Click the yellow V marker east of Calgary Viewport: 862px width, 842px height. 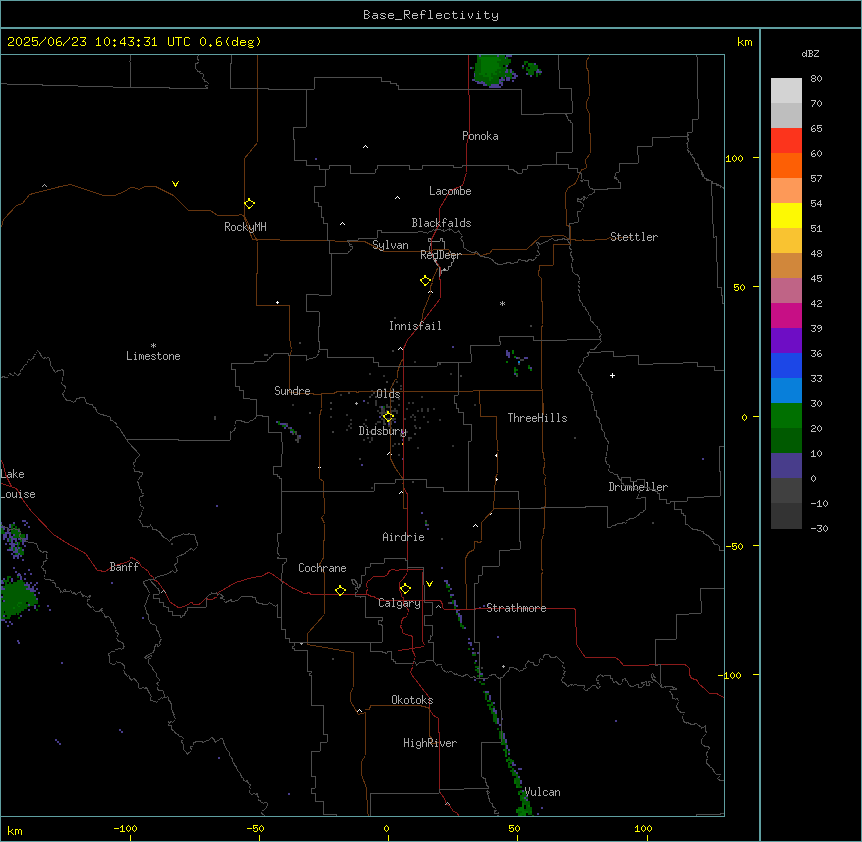pyautogui.click(x=429, y=584)
